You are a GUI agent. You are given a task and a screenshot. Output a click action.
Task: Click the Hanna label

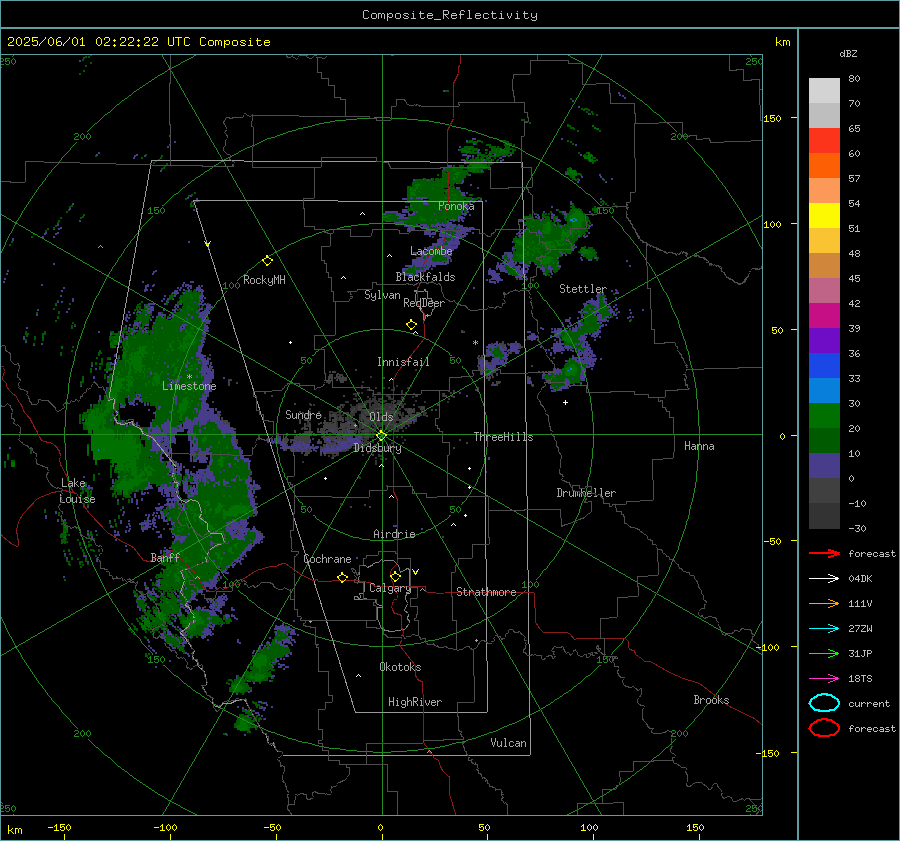(699, 446)
